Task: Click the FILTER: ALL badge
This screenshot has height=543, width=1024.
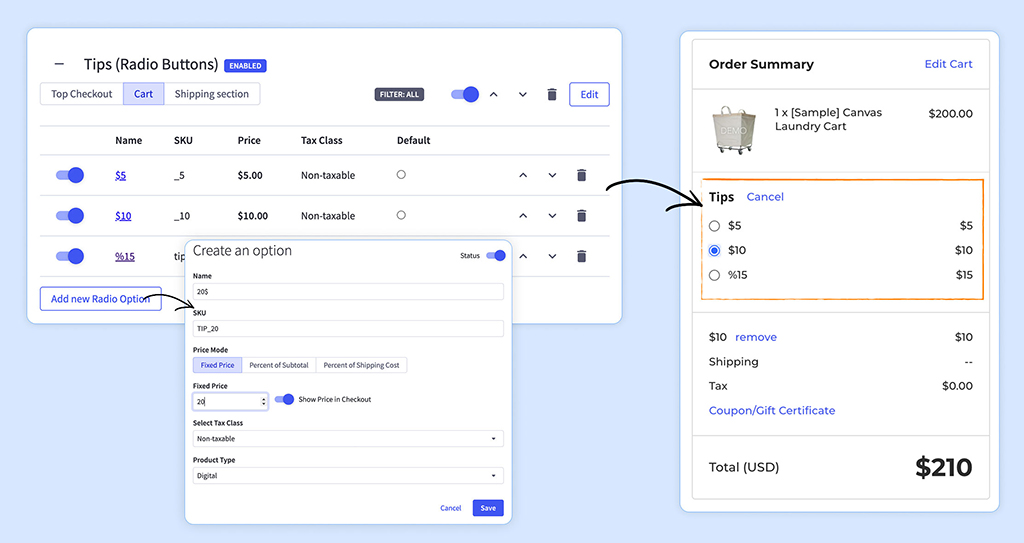Action: [399, 95]
